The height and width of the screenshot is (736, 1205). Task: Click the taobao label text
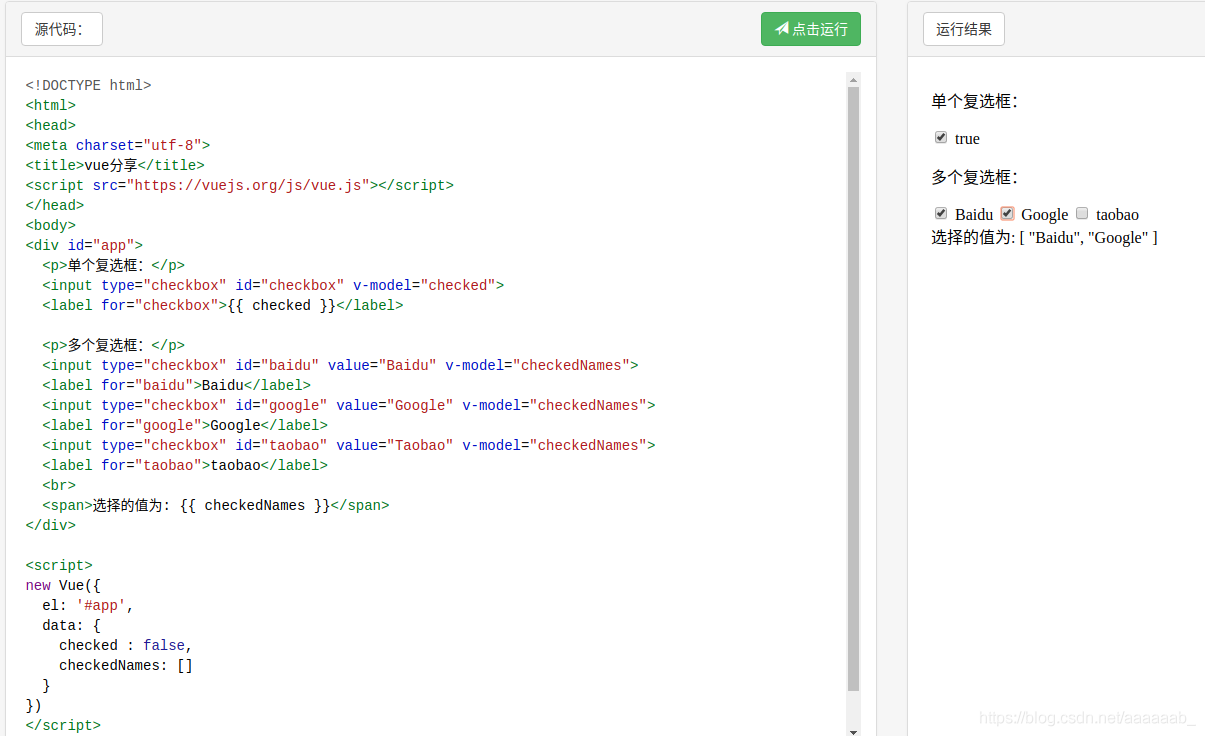(x=1117, y=215)
